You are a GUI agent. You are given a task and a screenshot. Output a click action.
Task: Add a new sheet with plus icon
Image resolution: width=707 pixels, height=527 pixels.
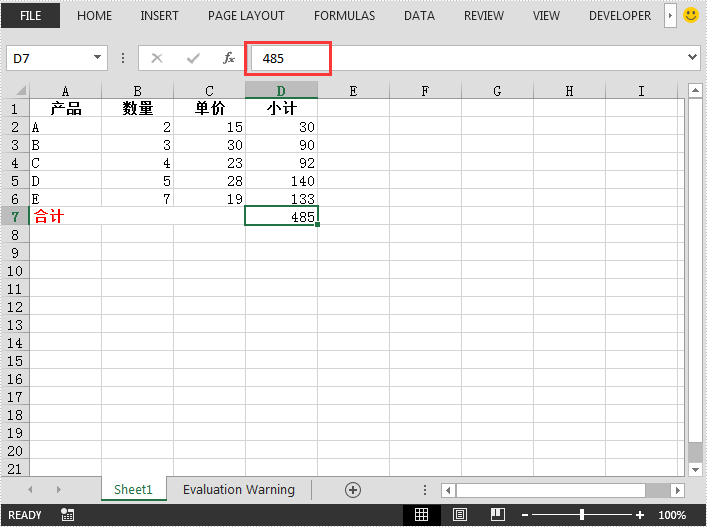click(353, 490)
